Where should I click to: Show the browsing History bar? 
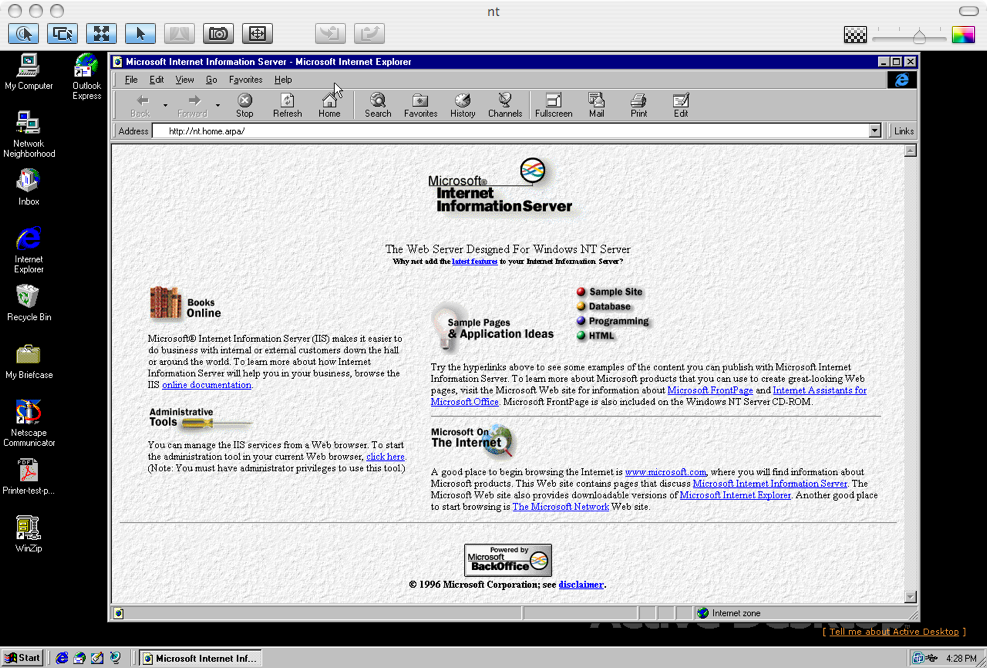(x=463, y=105)
